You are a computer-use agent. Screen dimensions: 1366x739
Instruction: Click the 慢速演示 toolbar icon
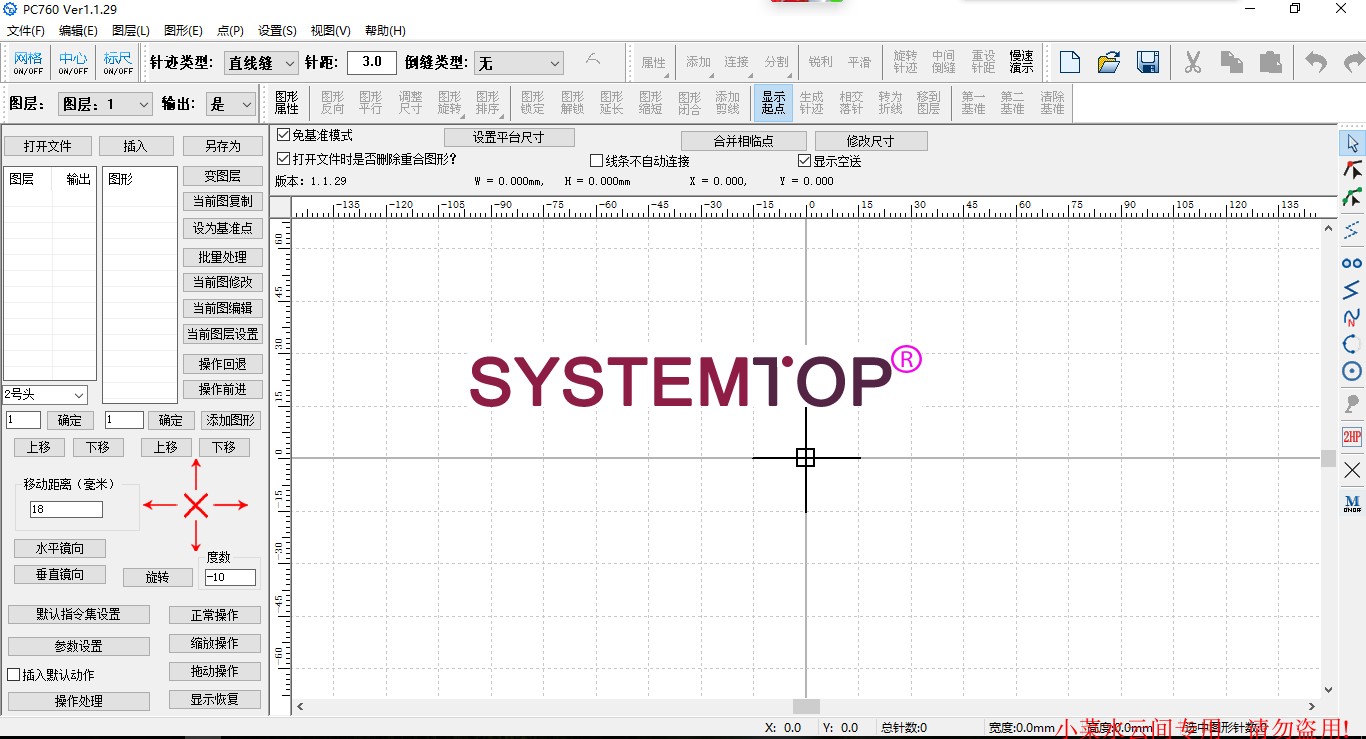pos(1021,62)
